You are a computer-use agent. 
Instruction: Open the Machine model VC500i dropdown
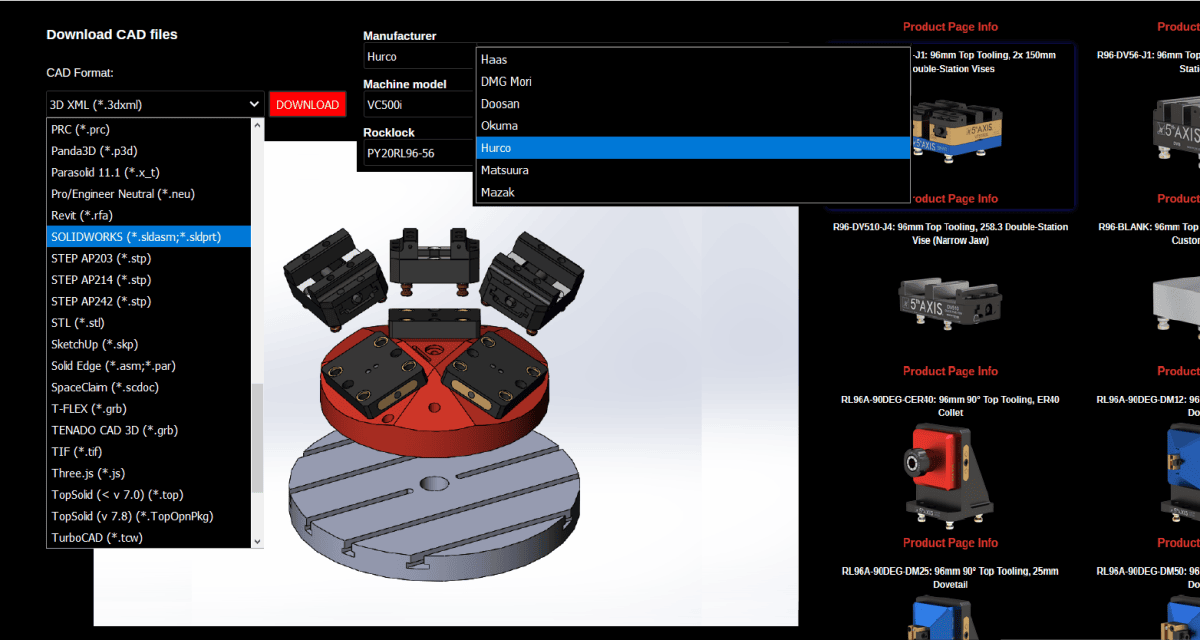click(x=415, y=105)
